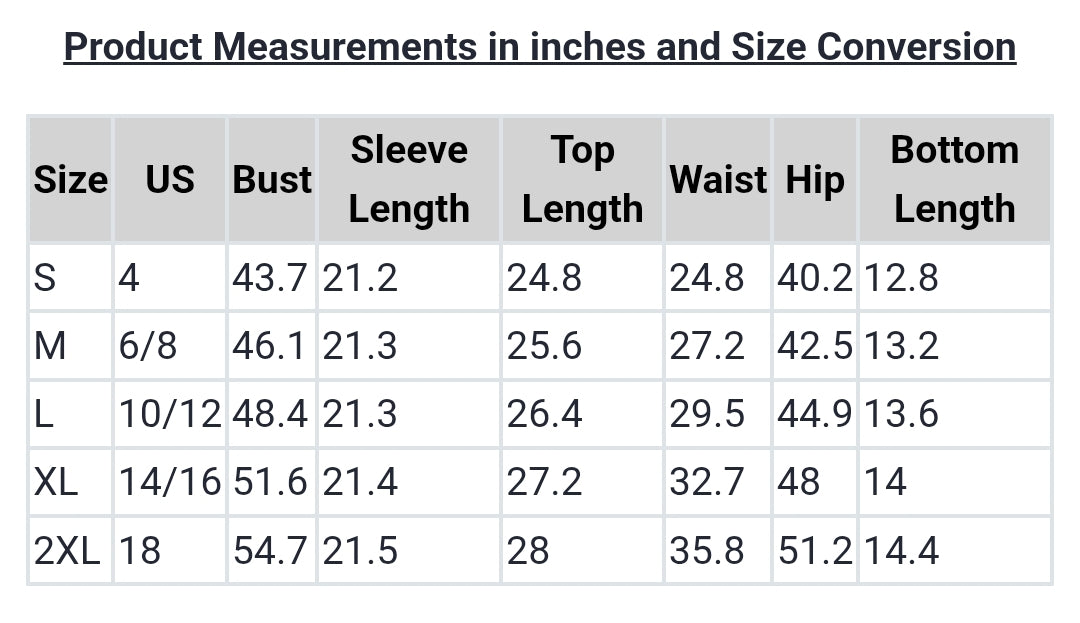1080x623 pixels.
Task: Click the XL size row label
Action: tap(56, 482)
